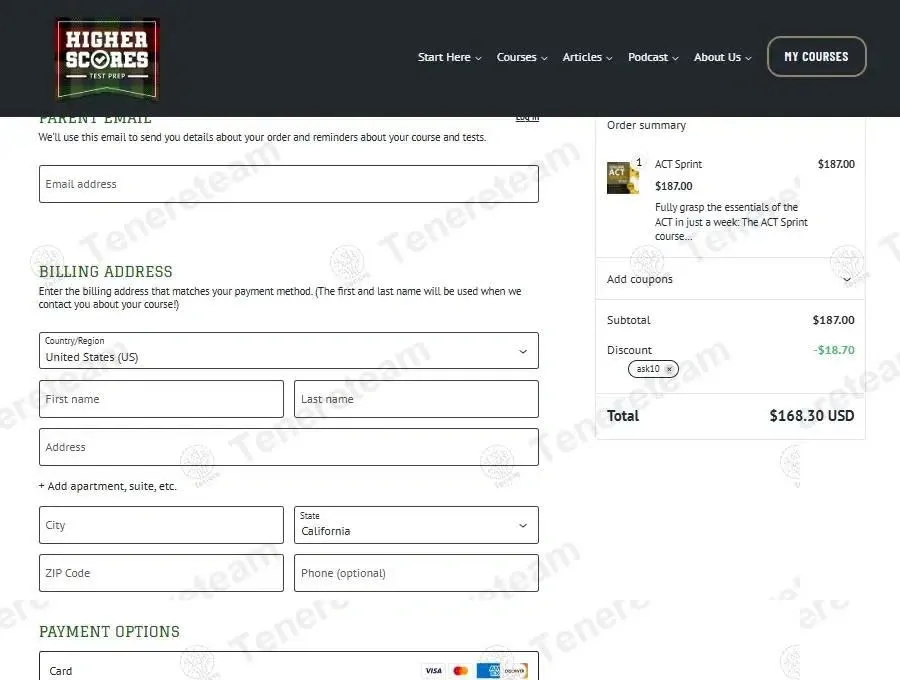Click the Discover card icon
Screen dimensions: 900x680
[x=515, y=670]
